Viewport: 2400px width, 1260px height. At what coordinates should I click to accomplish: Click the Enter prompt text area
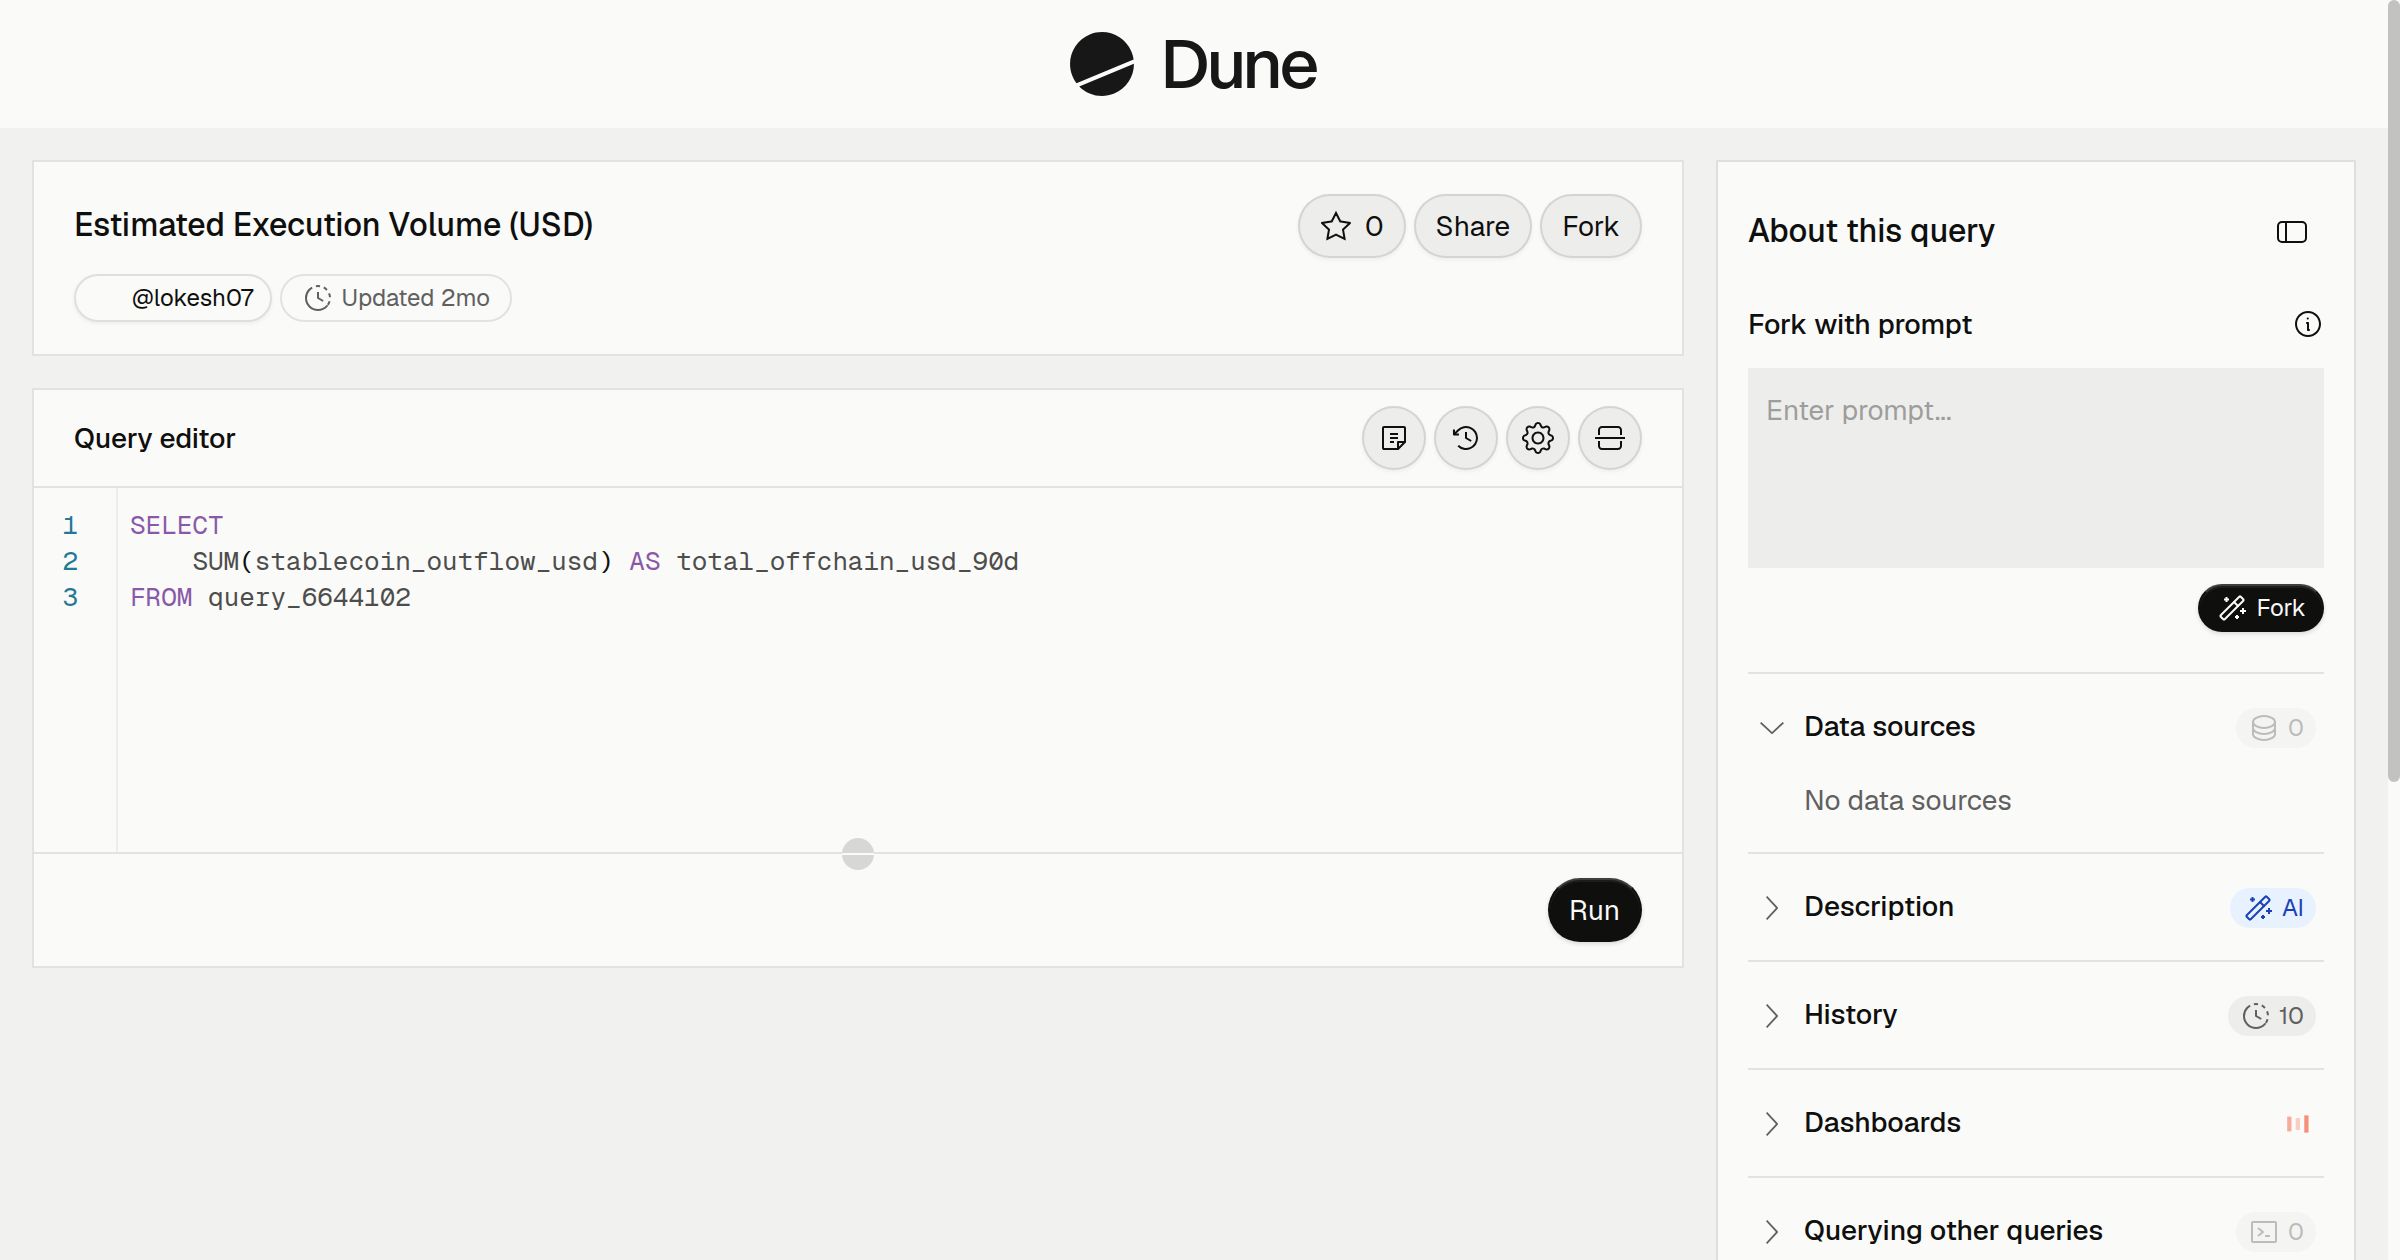pos(2035,468)
